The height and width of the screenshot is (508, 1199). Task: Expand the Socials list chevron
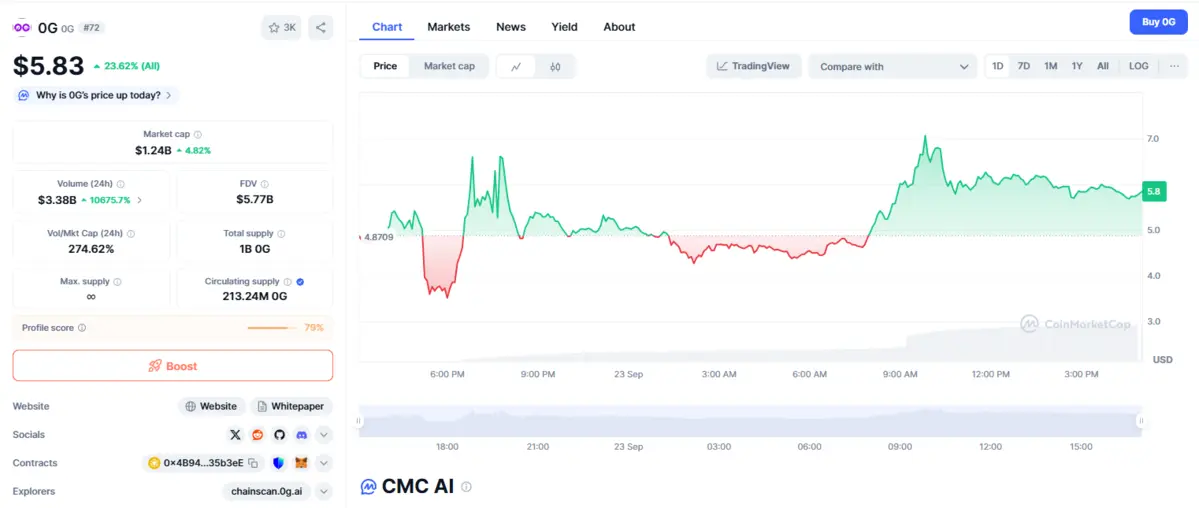[x=324, y=435]
